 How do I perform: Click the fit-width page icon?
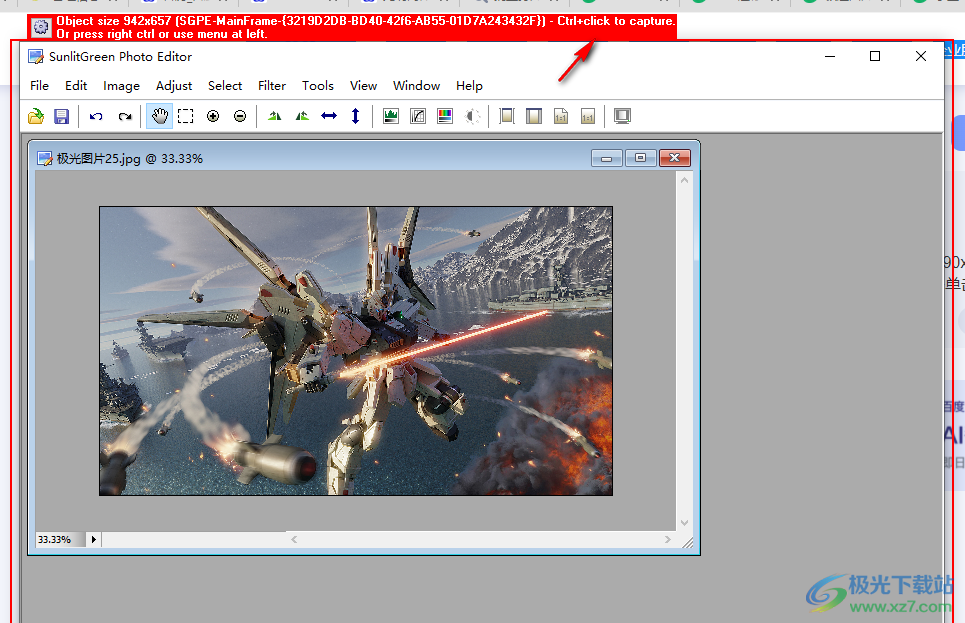pyautogui.click(x=534, y=116)
